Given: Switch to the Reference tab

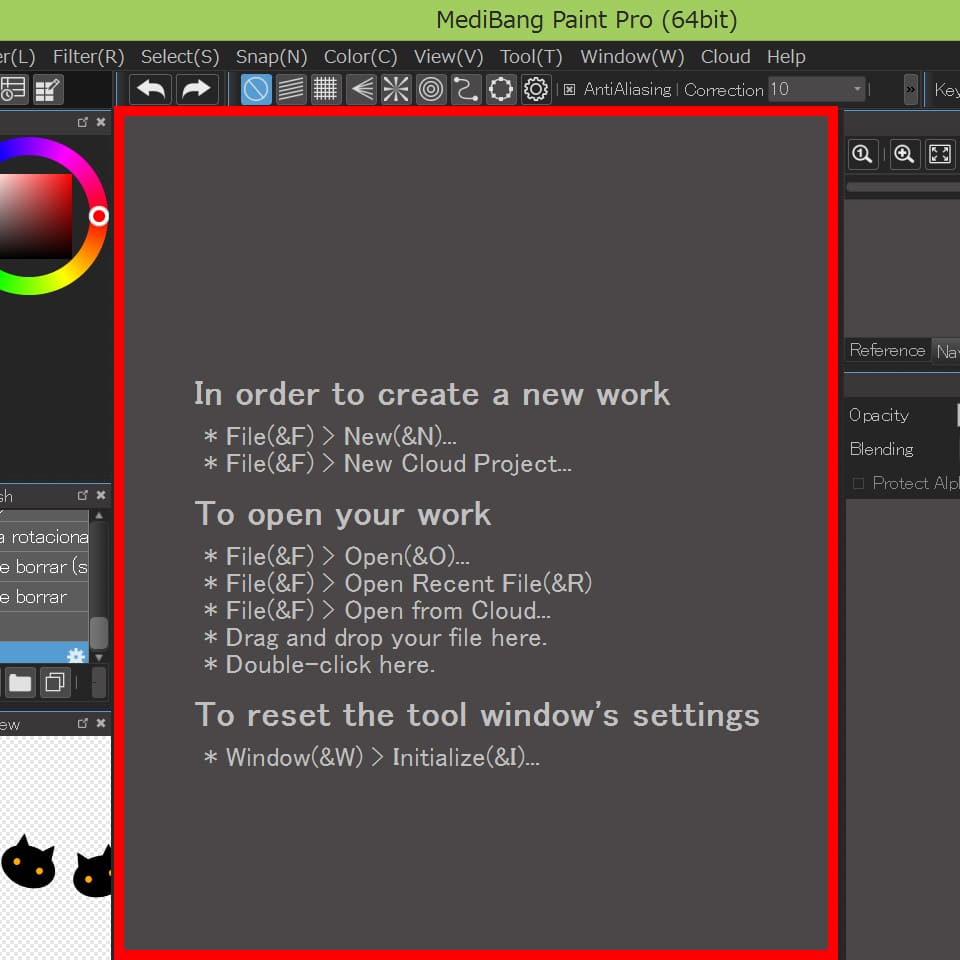Looking at the screenshot, I should click(887, 350).
